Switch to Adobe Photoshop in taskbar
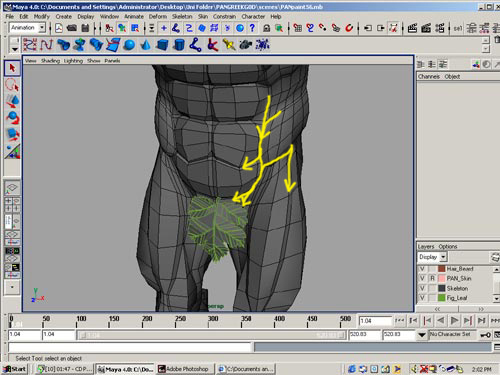The image size is (500, 375). 185,369
